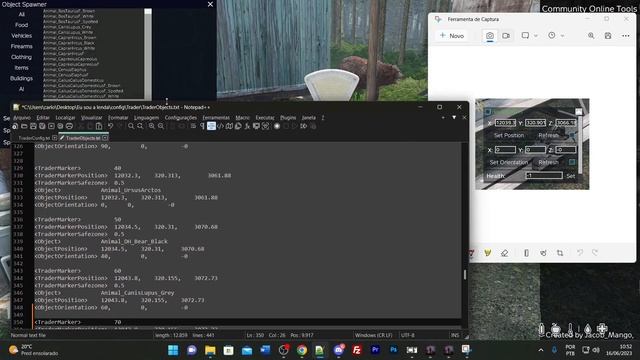Open the zoom tool in Ferramenta de Captura
This screenshot has height=360, width=640.
[x=591, y=36]
